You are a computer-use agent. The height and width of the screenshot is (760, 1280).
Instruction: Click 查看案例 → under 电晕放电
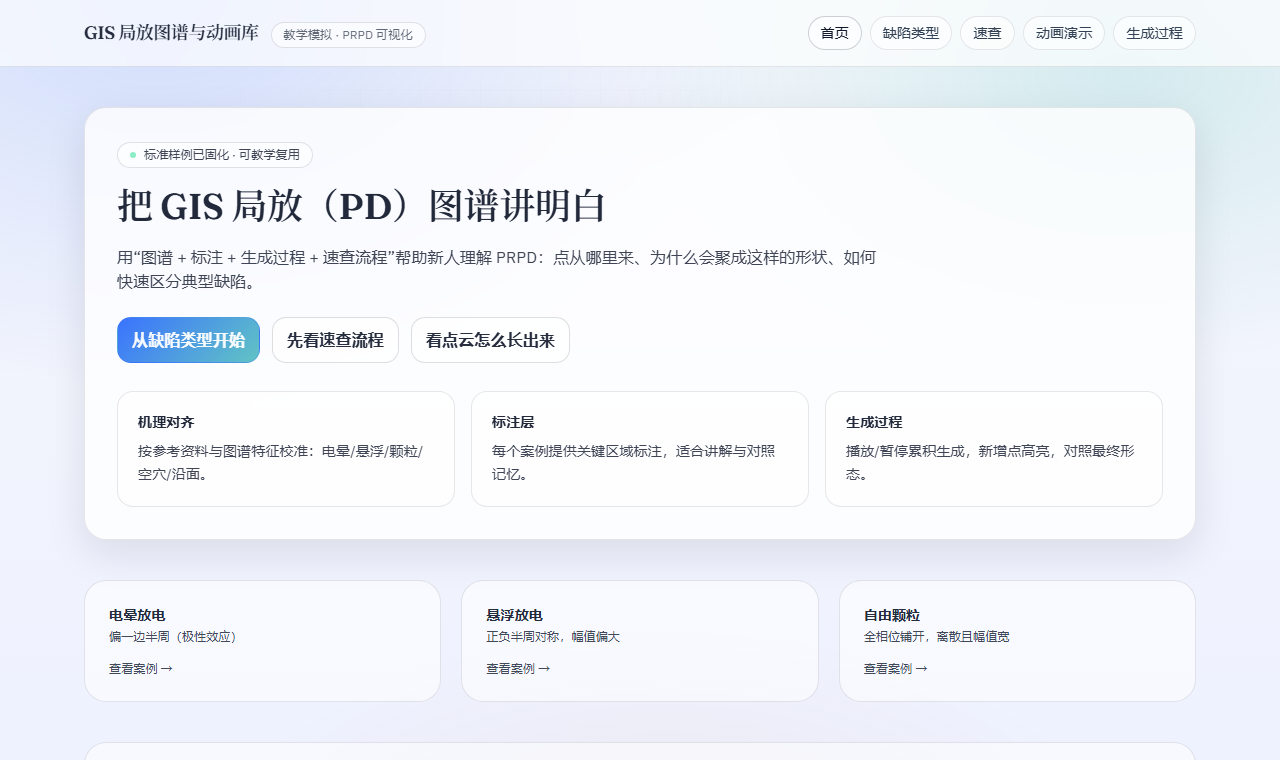[141, 669]
